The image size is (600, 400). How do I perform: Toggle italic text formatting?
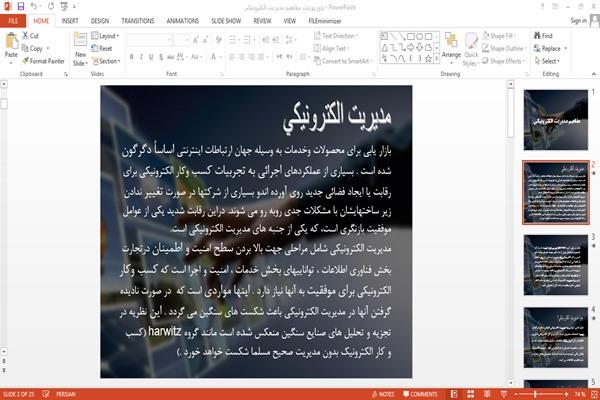(141, 57)
